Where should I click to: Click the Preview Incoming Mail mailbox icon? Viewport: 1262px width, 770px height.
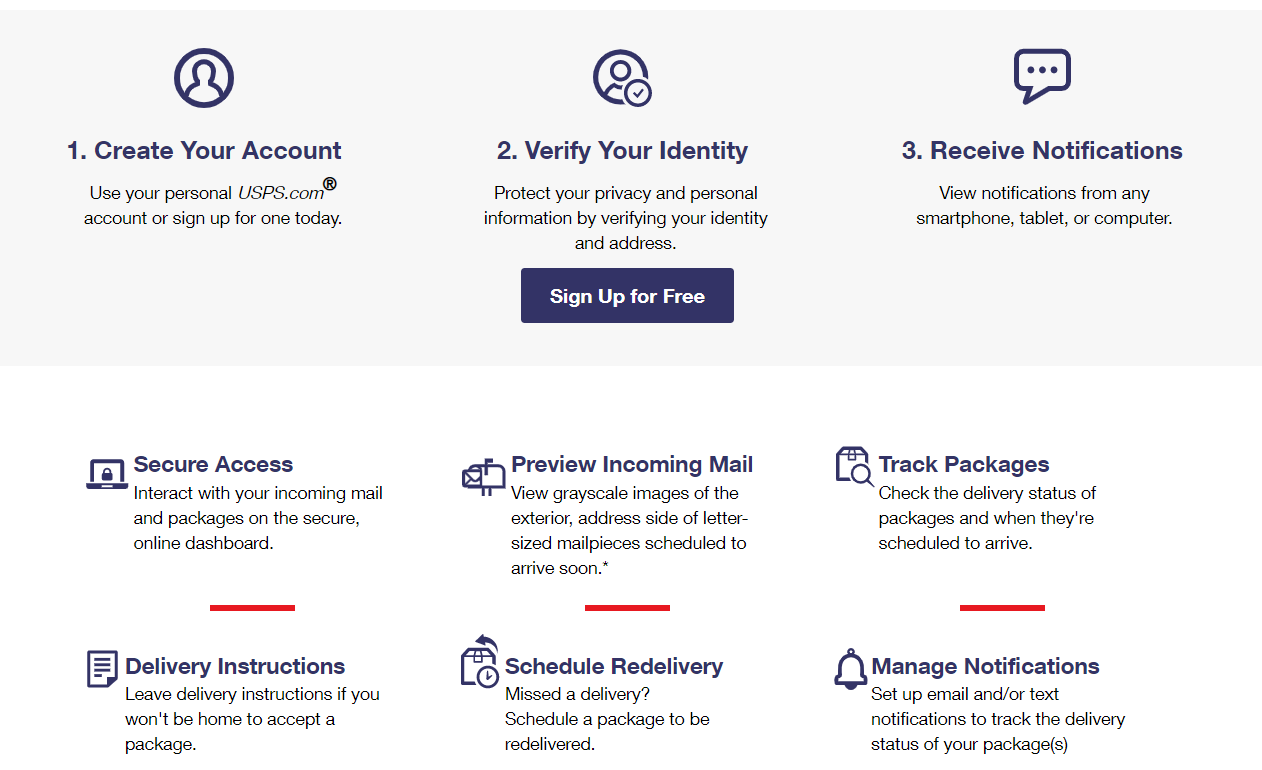click(483, 476)
